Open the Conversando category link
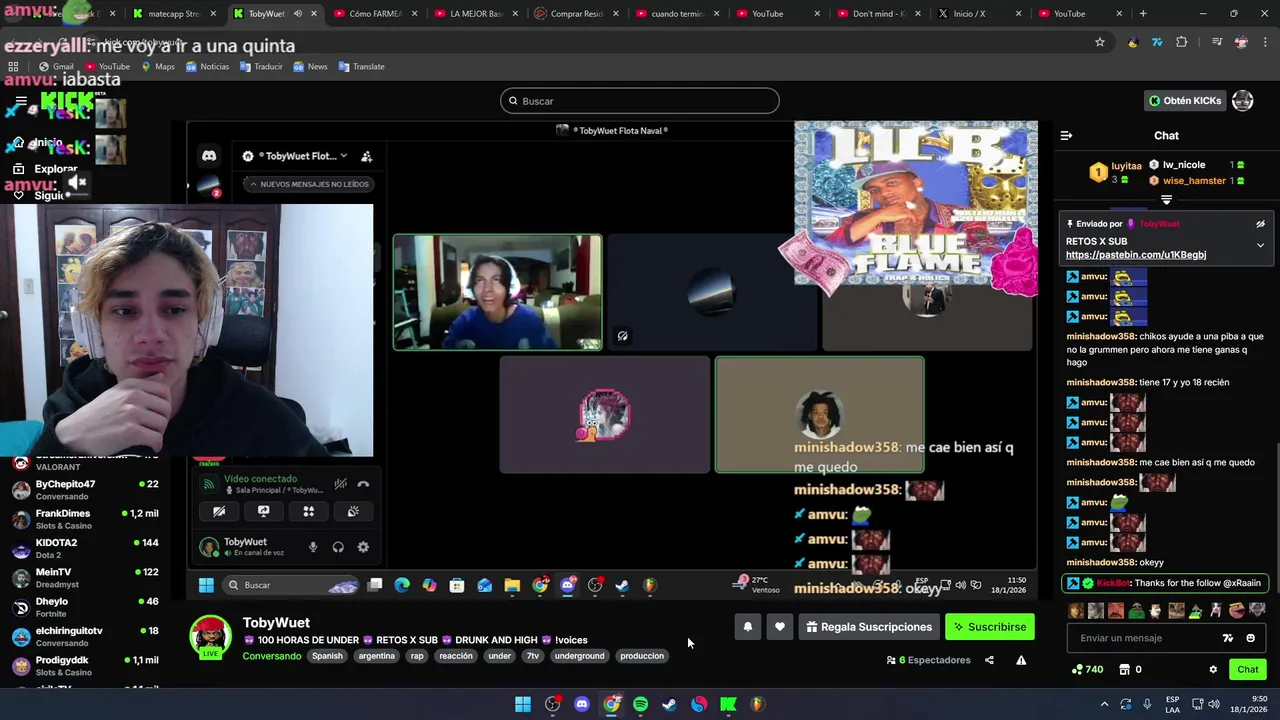 [272, 656]
